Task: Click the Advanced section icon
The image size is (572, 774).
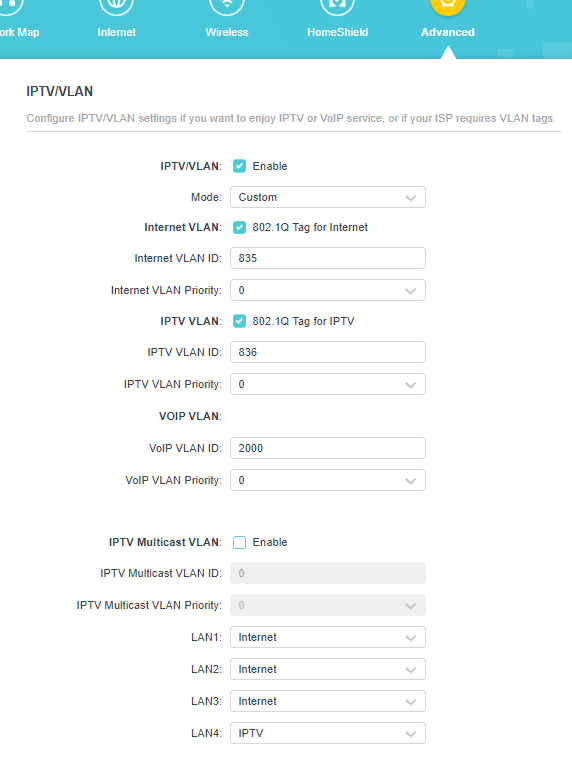Action: (x=448, y=6)
